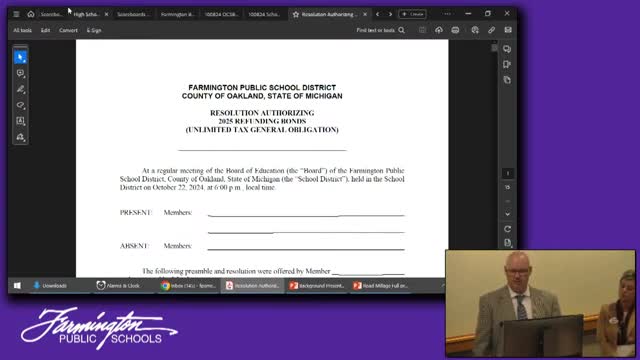
Task: Go to next page with down chevron
Action: point(508,214)
